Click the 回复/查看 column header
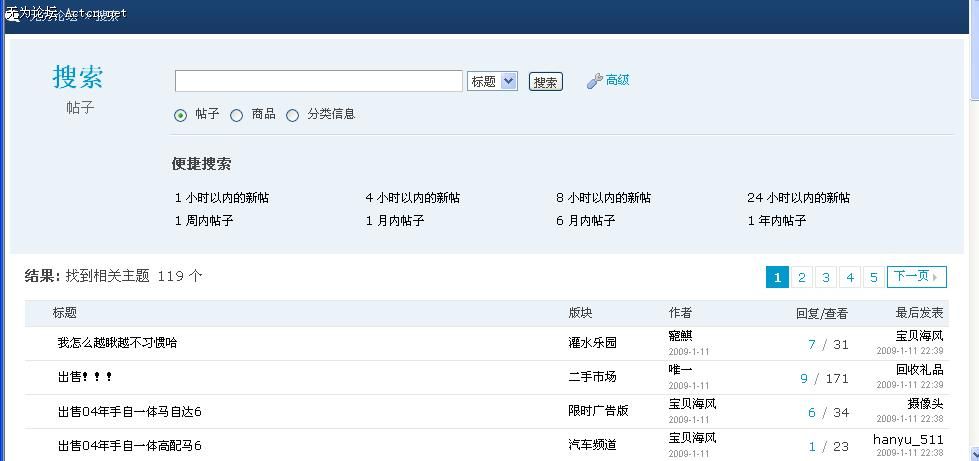 [822, 314]
